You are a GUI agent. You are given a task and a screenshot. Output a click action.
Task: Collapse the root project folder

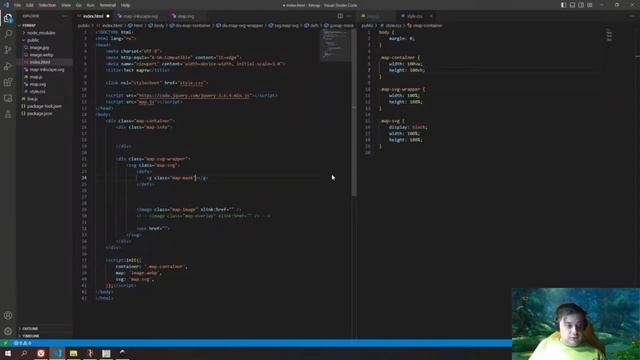[29, 25]
